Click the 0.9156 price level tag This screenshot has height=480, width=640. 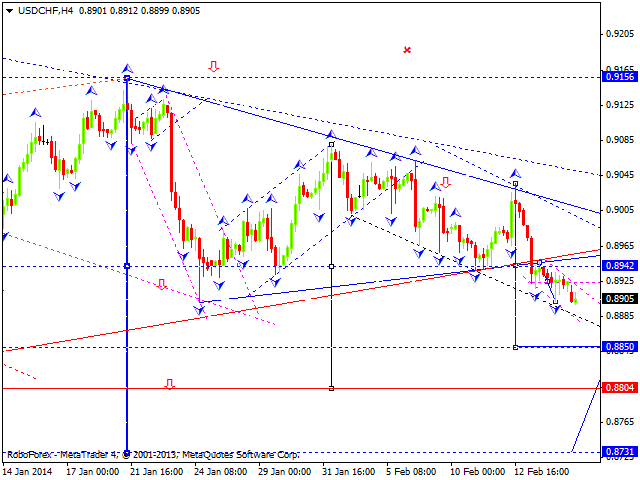tap(617, 76)
